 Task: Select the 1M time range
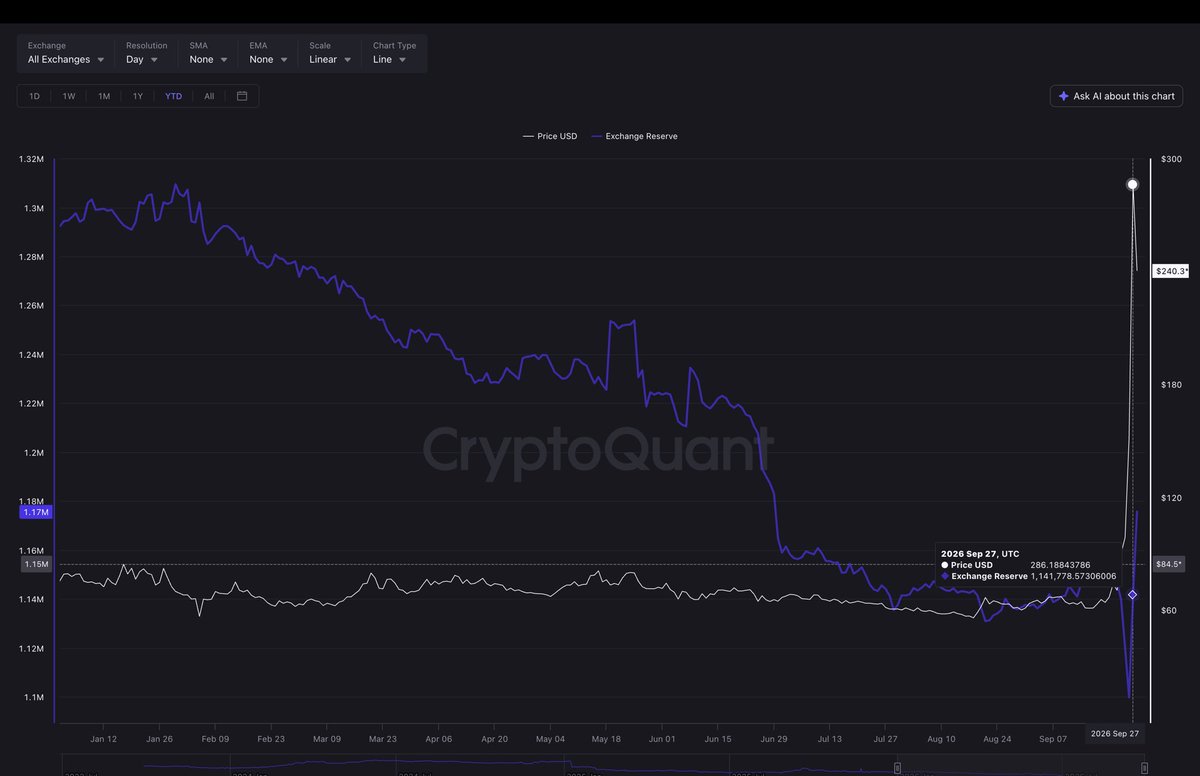pyautogui.click(x=104, y=96)
